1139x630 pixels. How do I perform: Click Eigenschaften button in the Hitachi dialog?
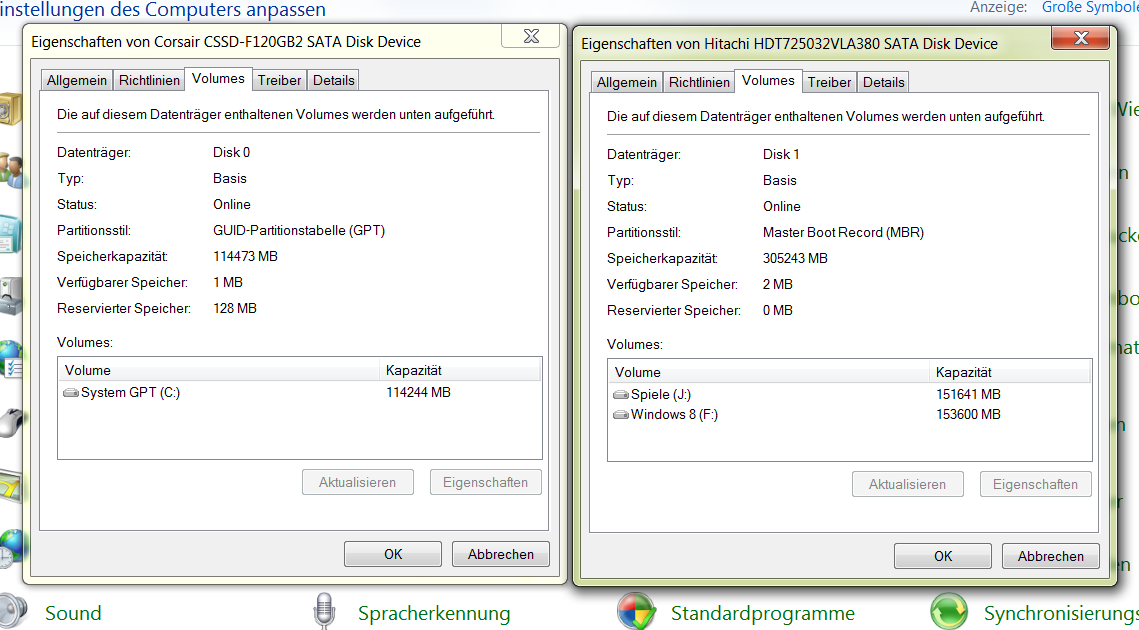point(1035,484)
